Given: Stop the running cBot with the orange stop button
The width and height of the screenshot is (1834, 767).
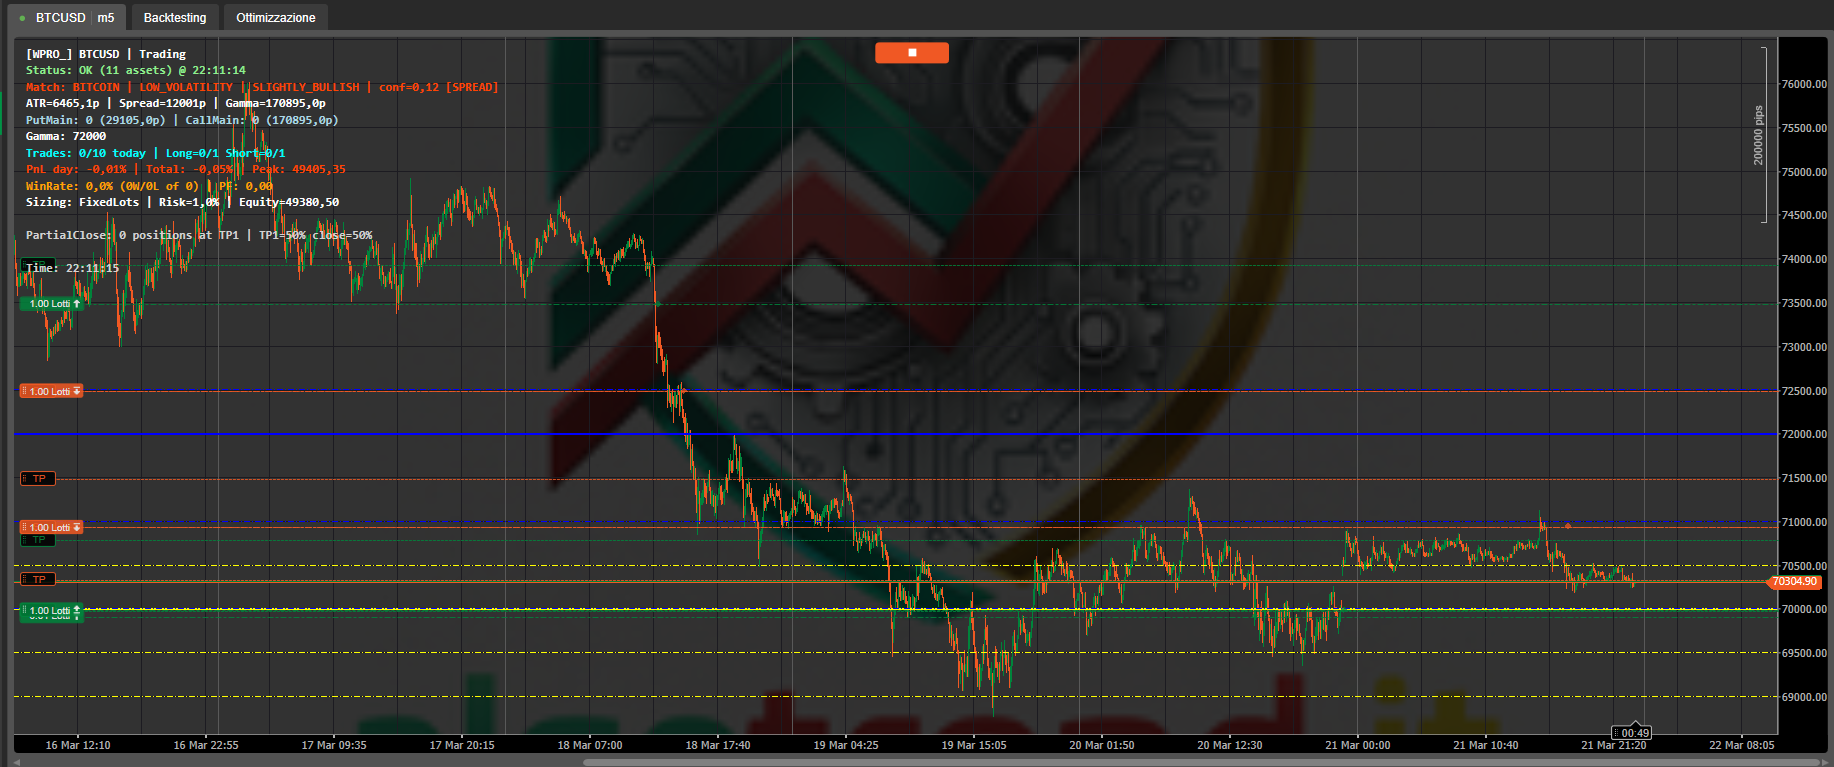Looking at the screenshot, I should [x=911, y=53].
